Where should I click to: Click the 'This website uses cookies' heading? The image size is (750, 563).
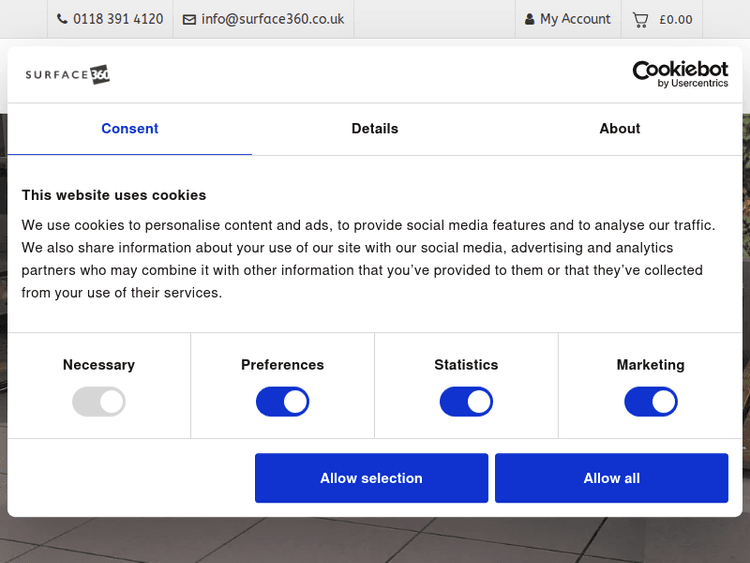(114, 195)
